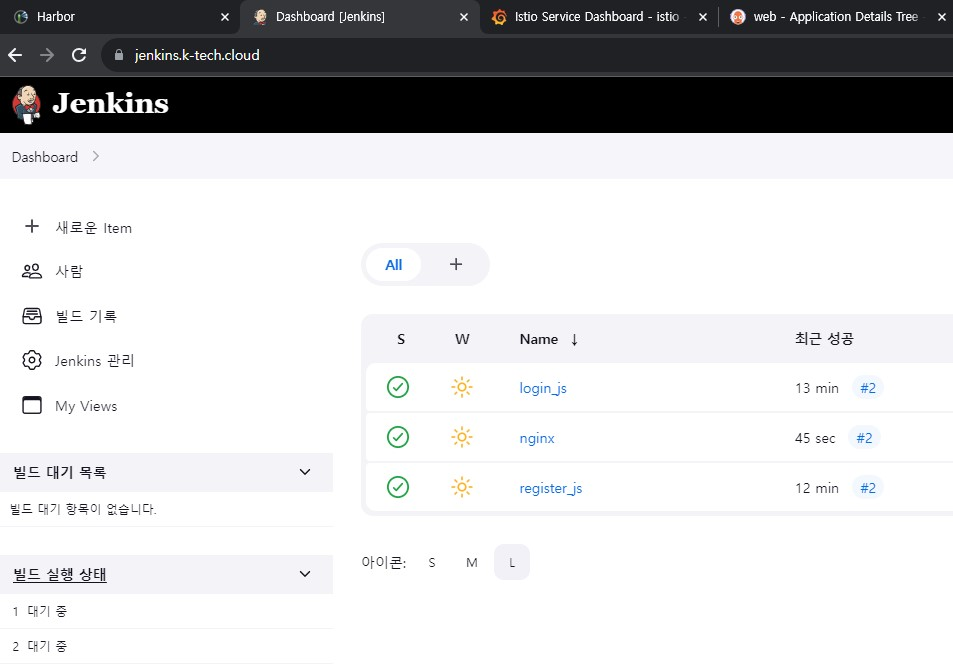
Task: Click the Jenkins butler logo
Action: 27,105
